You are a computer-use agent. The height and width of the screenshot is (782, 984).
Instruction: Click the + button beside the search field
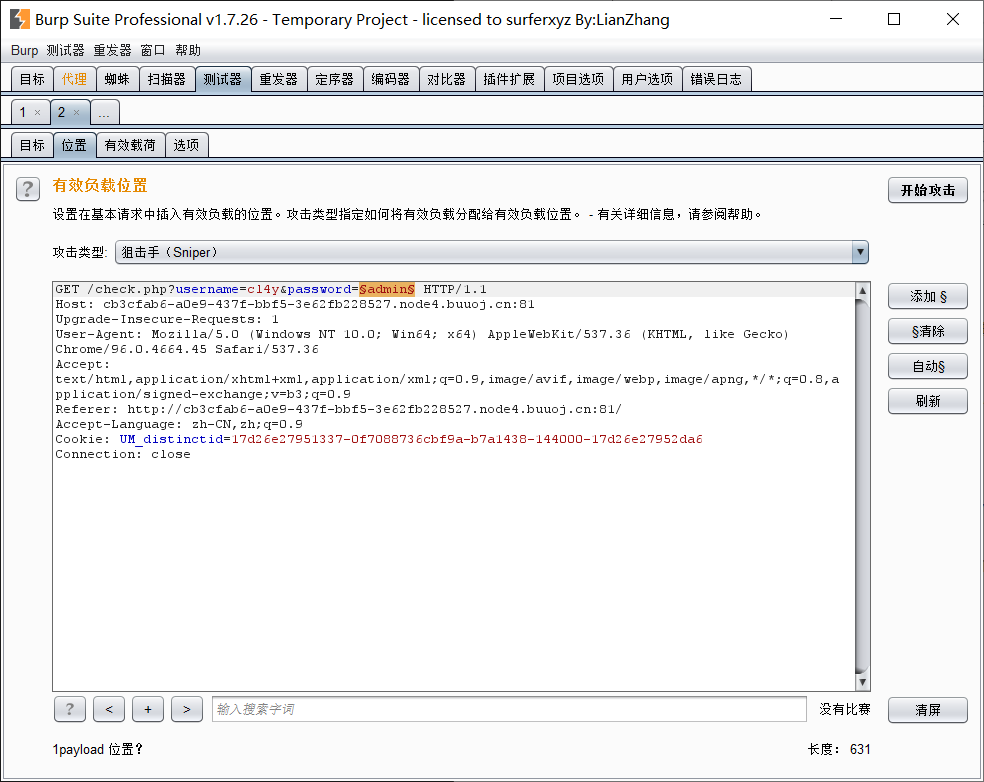[x=148, y=709]
